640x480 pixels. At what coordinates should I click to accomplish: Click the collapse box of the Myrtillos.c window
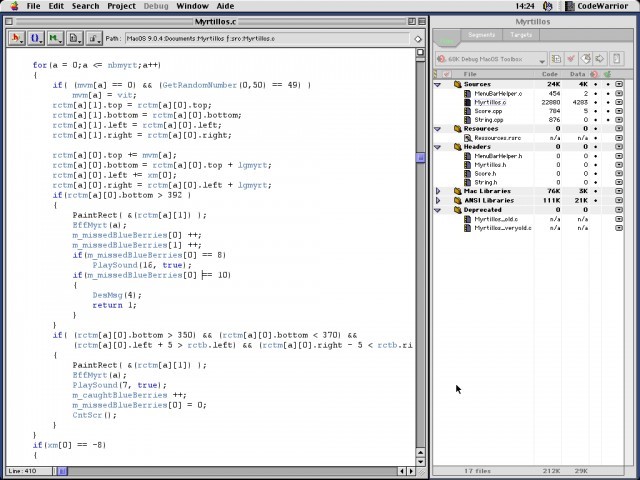click(422, 21)
